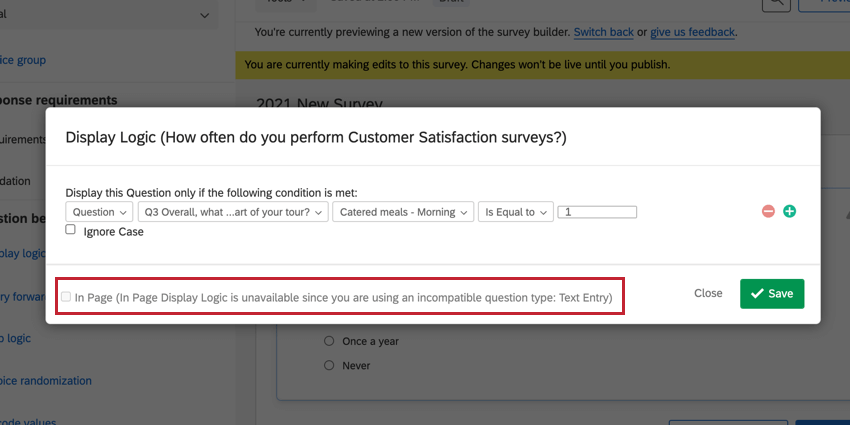The width and height of the screenshot is (850, 425).
Task: Open the 'Question' condition type dropdown
Action: pos(99,212)
